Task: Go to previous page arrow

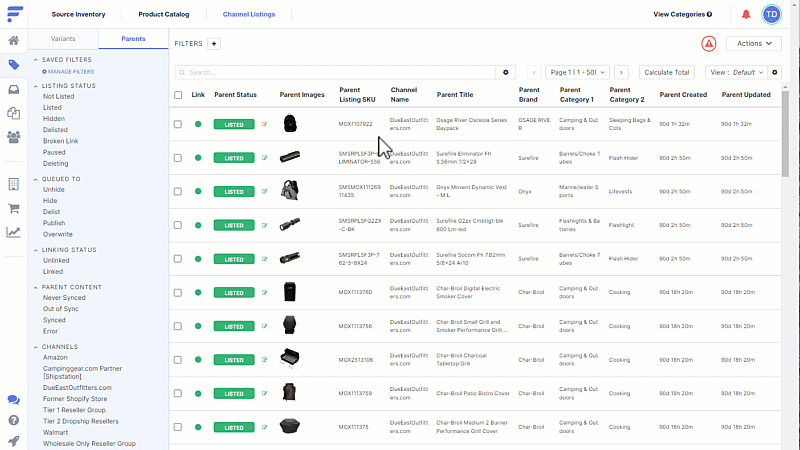Action: 534,72
